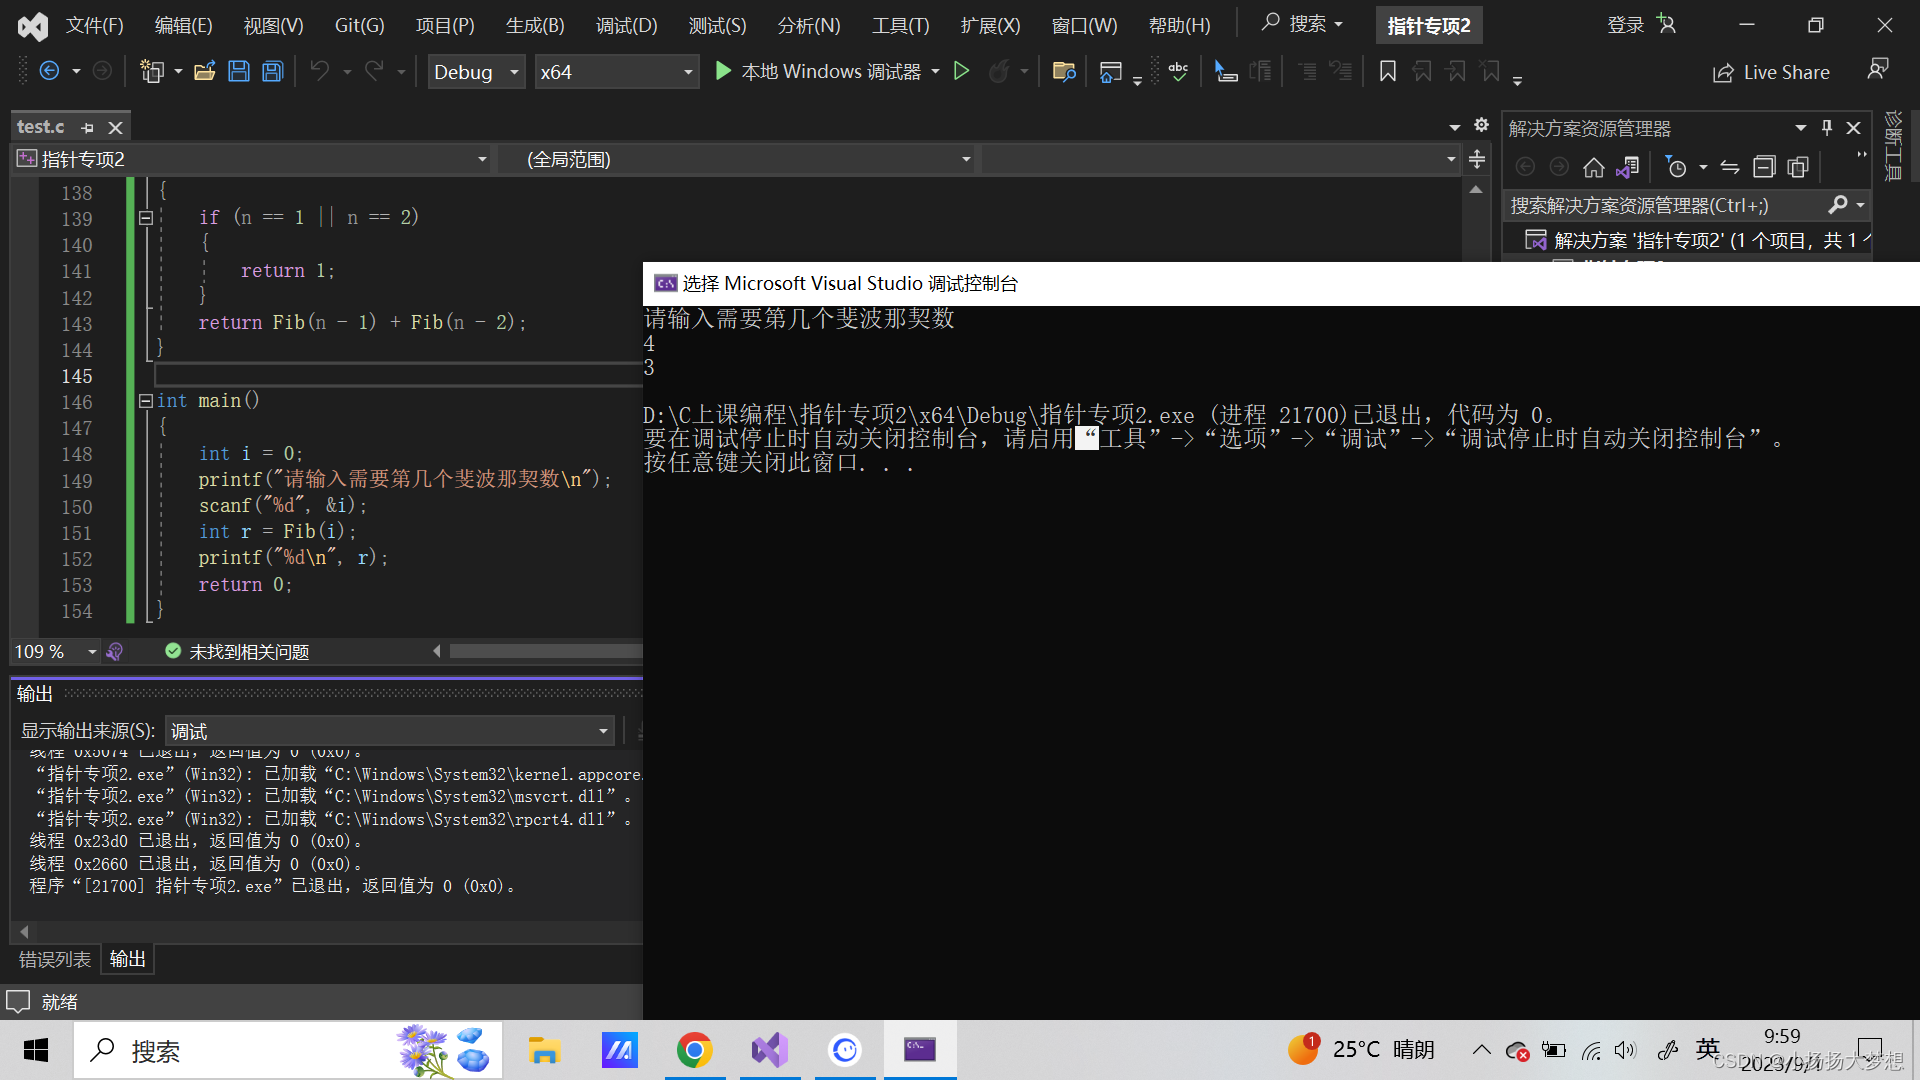Open the Git(G) menu
The height and width of the screenshot is (1080, 1920).
(359, 25)
